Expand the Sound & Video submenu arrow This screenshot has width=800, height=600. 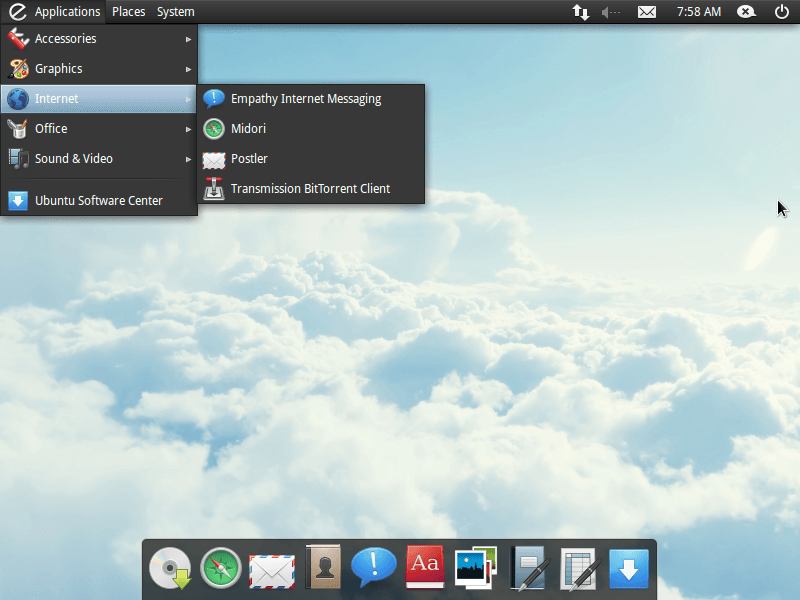(188, 159)
